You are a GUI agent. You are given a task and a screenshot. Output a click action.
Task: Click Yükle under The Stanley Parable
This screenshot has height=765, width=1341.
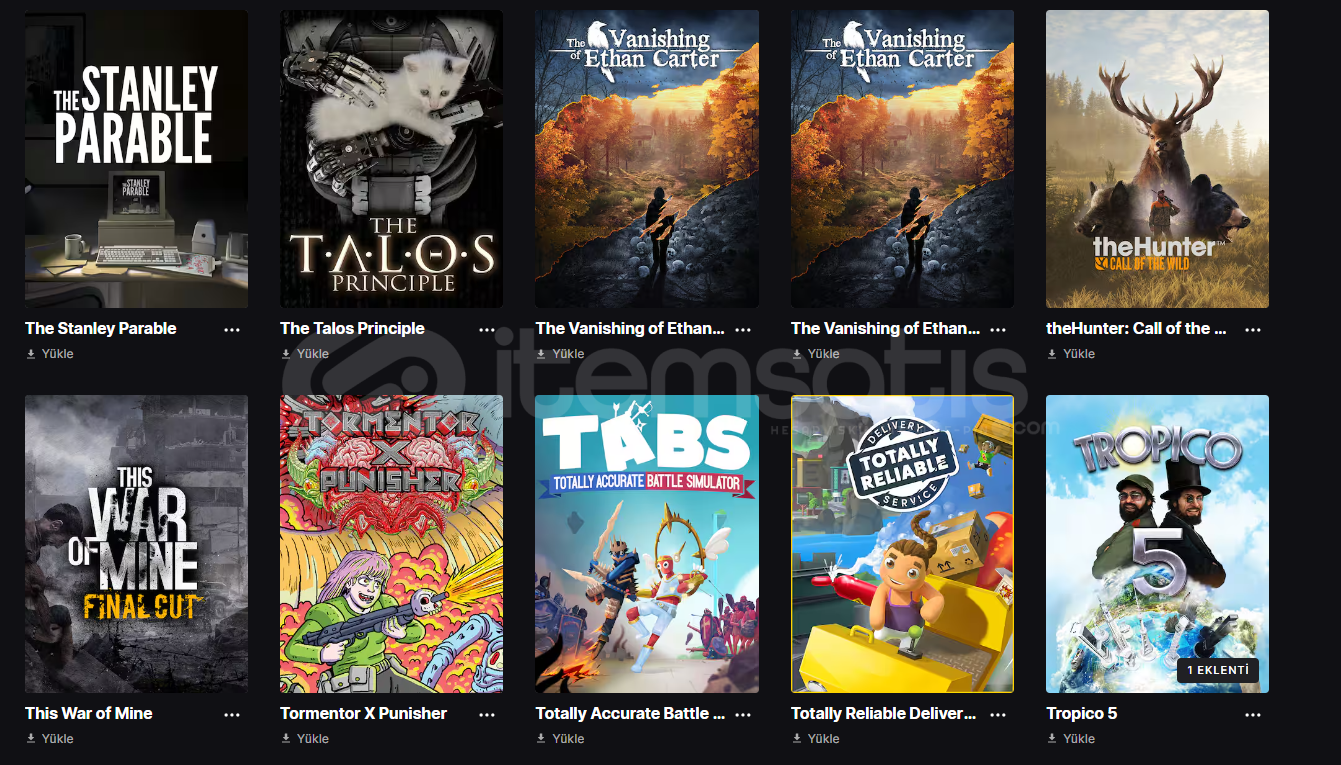(50, 354)
